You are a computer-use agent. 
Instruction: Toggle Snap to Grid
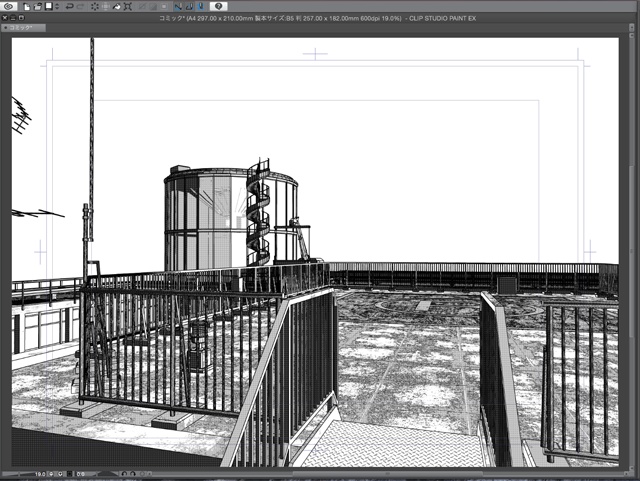click(x=200, y=7)
